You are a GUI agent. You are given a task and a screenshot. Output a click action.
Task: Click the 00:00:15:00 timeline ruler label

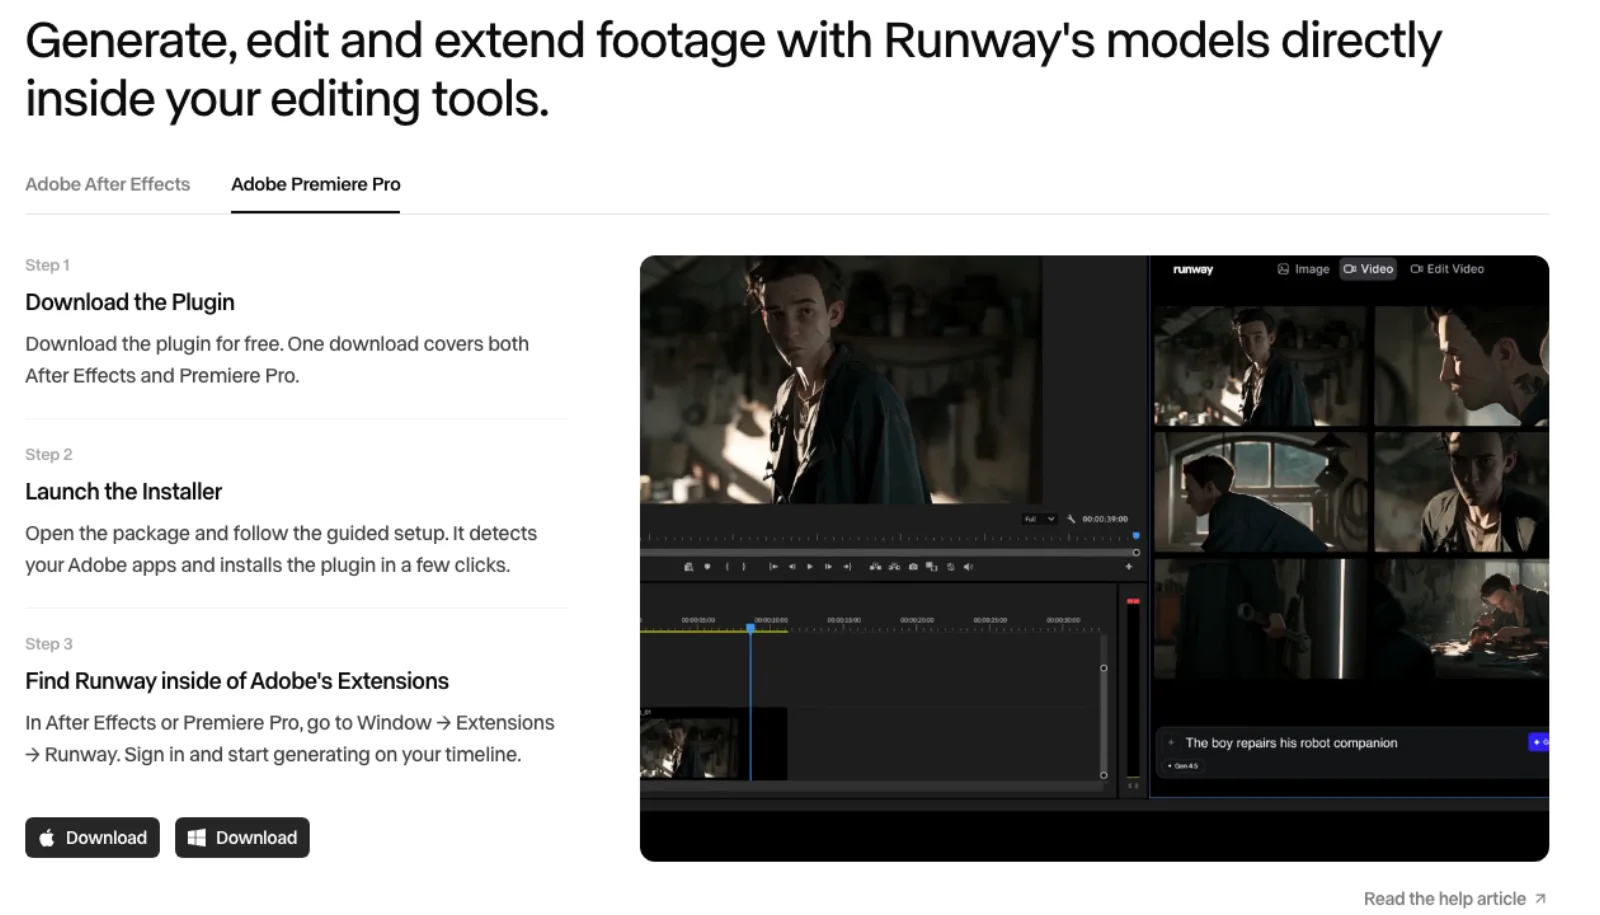click(844, 620)
